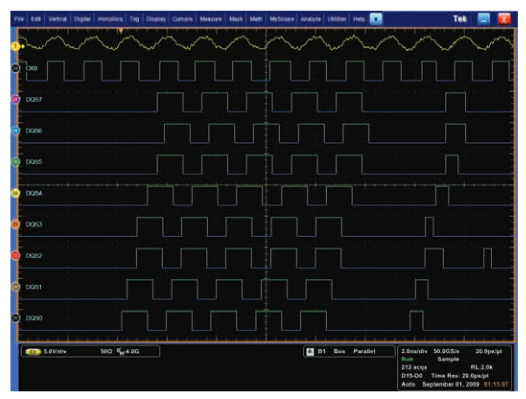Click the Sample acquisition mode readout
This screenshot has width=526, height=399.
(448, 359)
